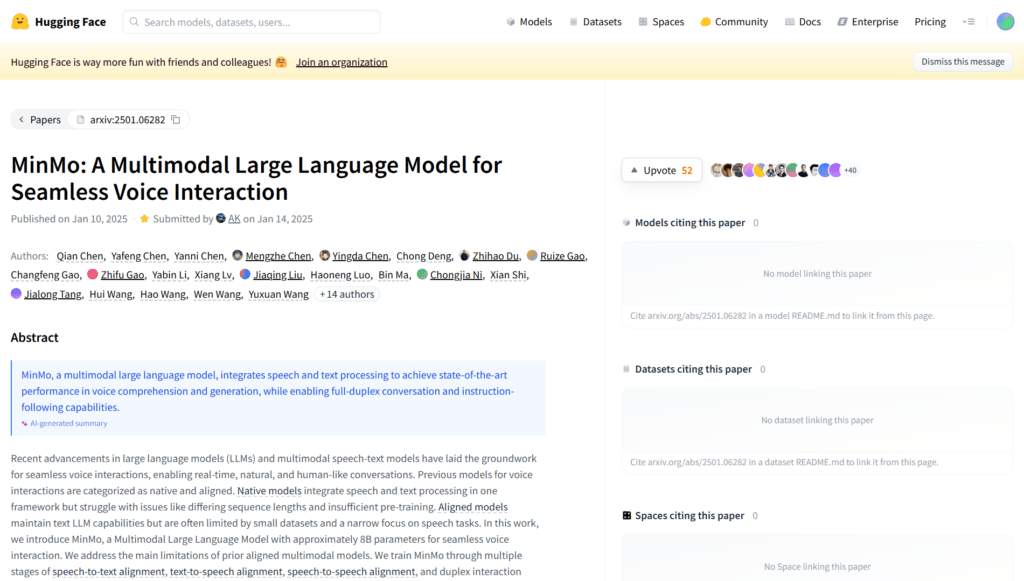Go to the Datasets section

coord(595,22)
